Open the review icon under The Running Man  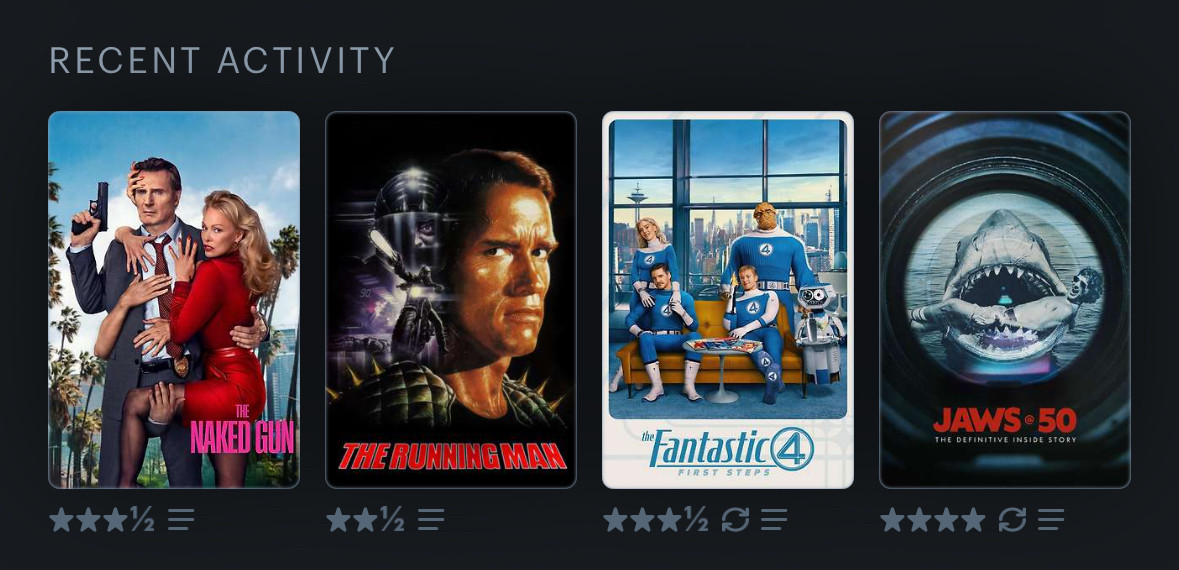click(x=431, y=519)
